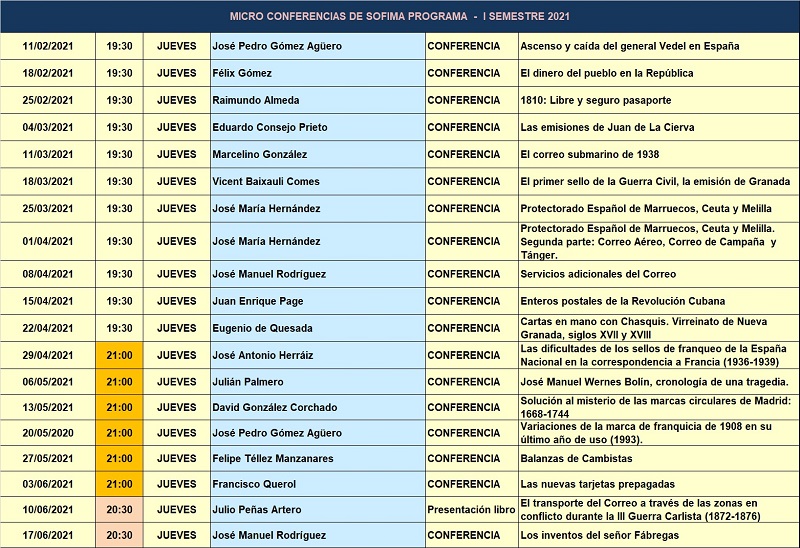The height and width of the screenshot is (548, 800).
Task: Click José Manuel Rodríguez in the 17/06/2021 row
Action: coord(269,535)
